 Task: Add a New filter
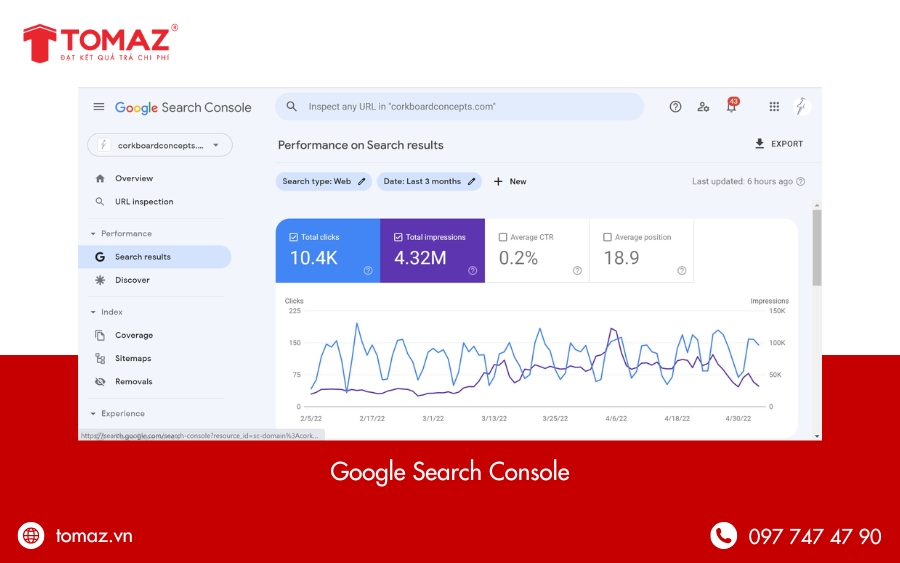[x=510, y=181]
